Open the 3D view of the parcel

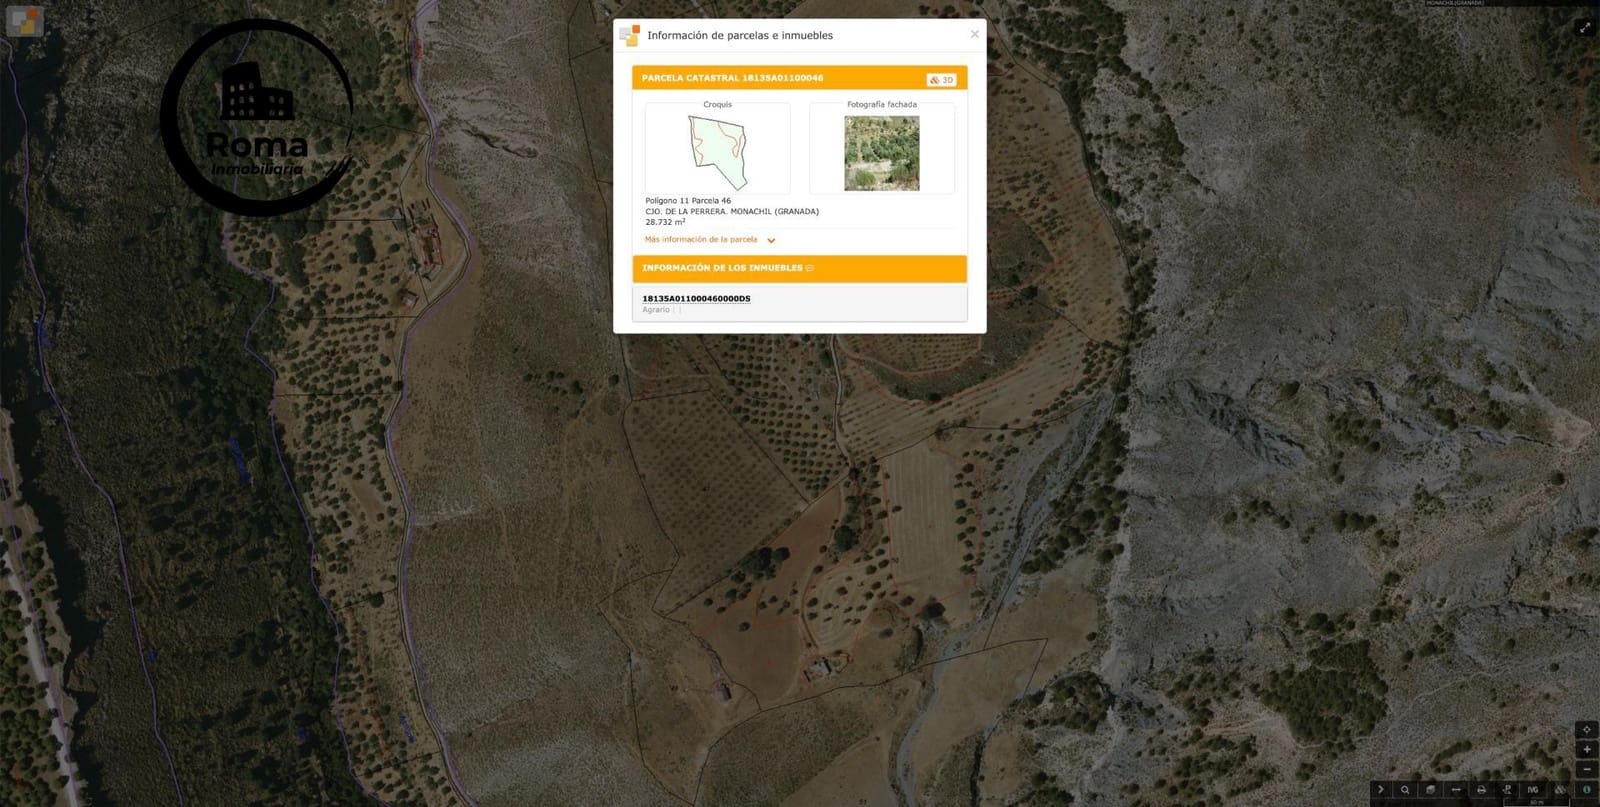click(x=941, y=80)
